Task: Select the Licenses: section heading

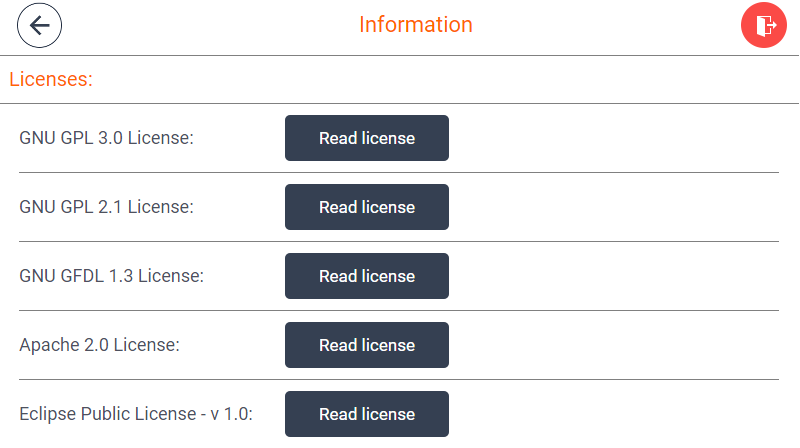Action: tap(51, 79)
